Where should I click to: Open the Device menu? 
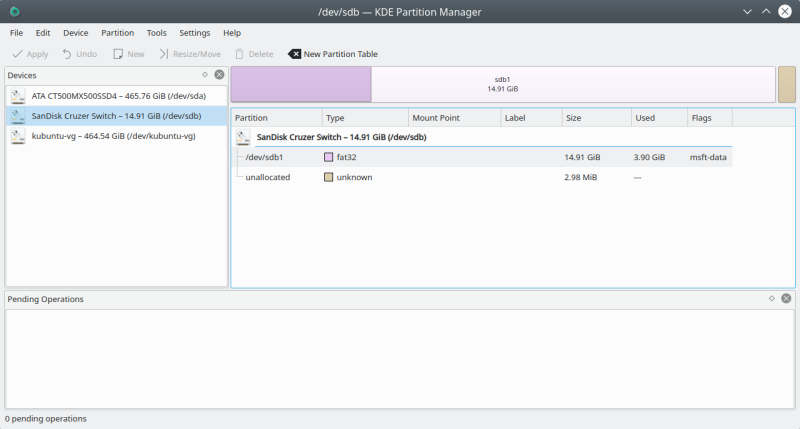pos(76,33)
